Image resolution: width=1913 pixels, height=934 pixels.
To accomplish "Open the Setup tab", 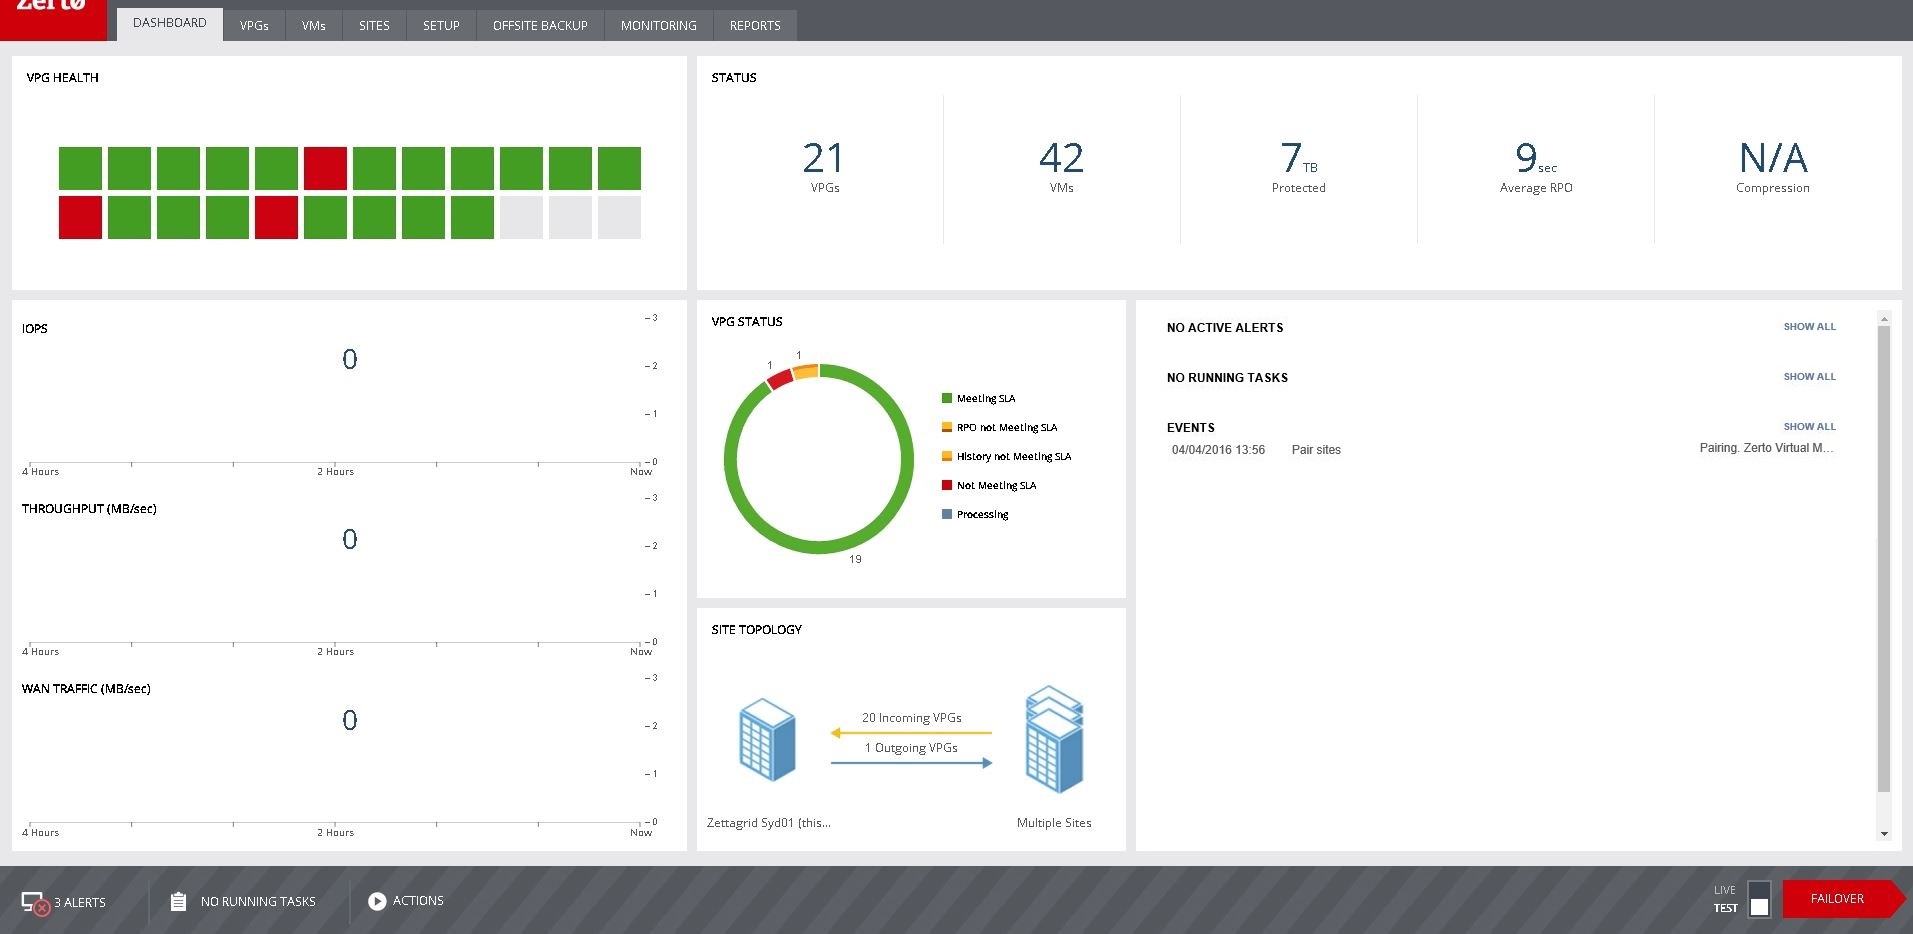I will coord(441,25).
